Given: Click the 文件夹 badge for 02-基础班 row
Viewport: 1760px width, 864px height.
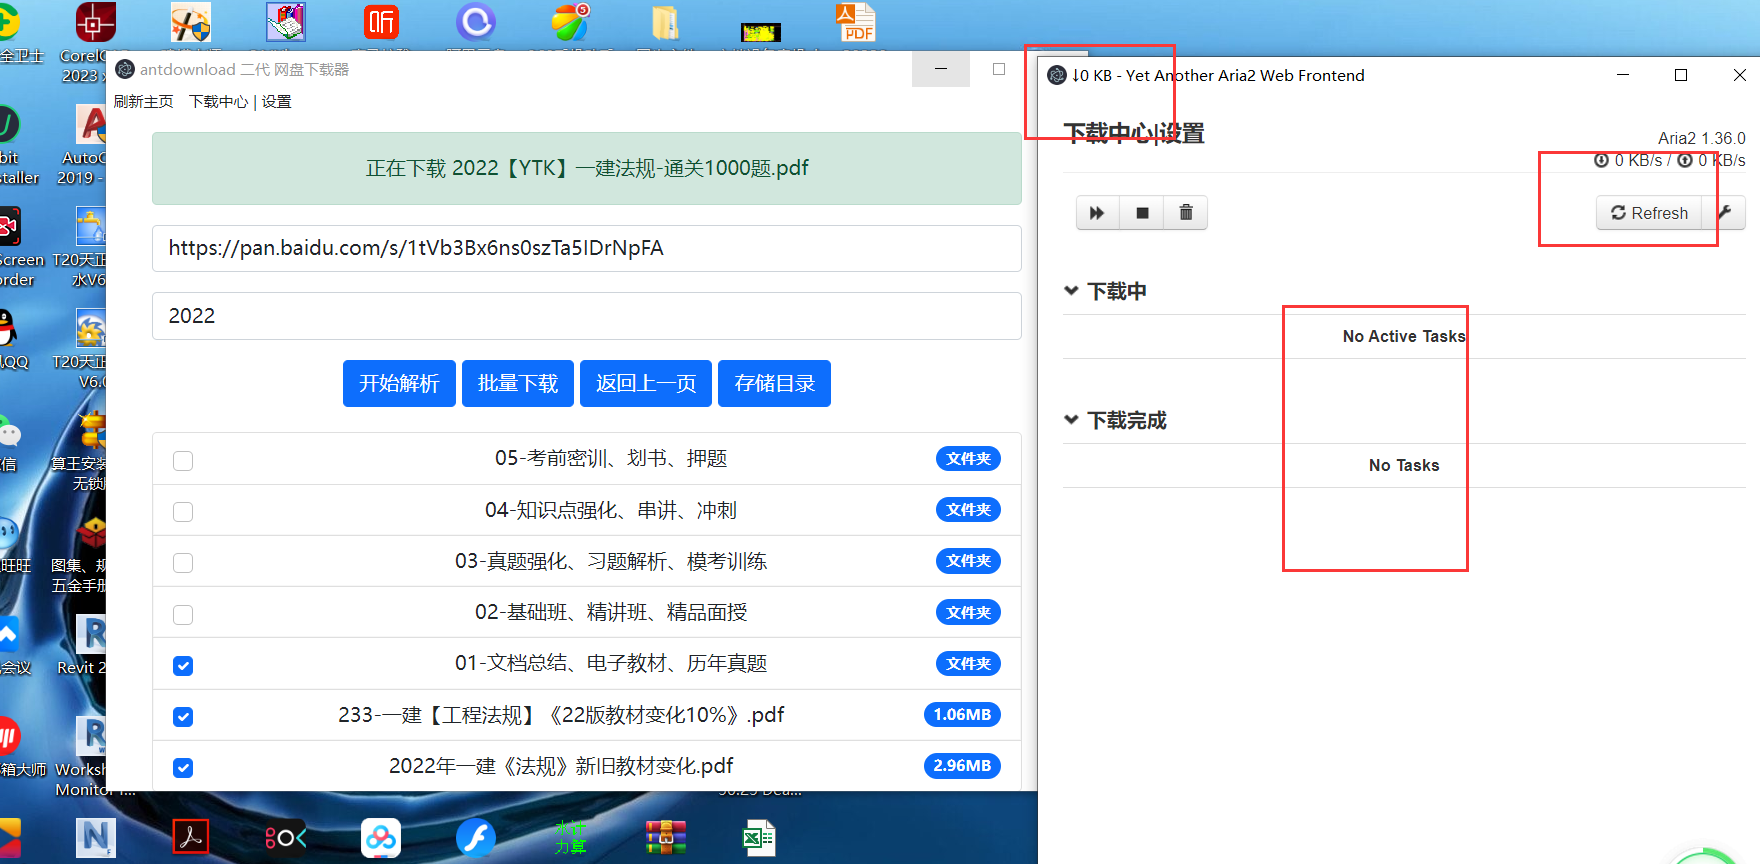Looking at the screenshot, I should [x=968, y=612].
